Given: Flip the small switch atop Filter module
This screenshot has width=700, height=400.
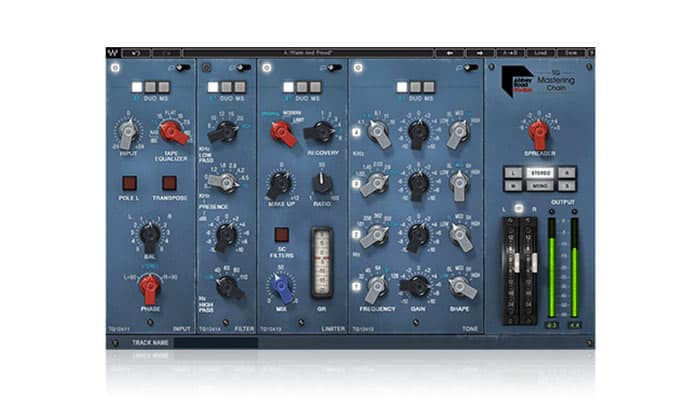Looking at the screenshot, I should (243, 67).
